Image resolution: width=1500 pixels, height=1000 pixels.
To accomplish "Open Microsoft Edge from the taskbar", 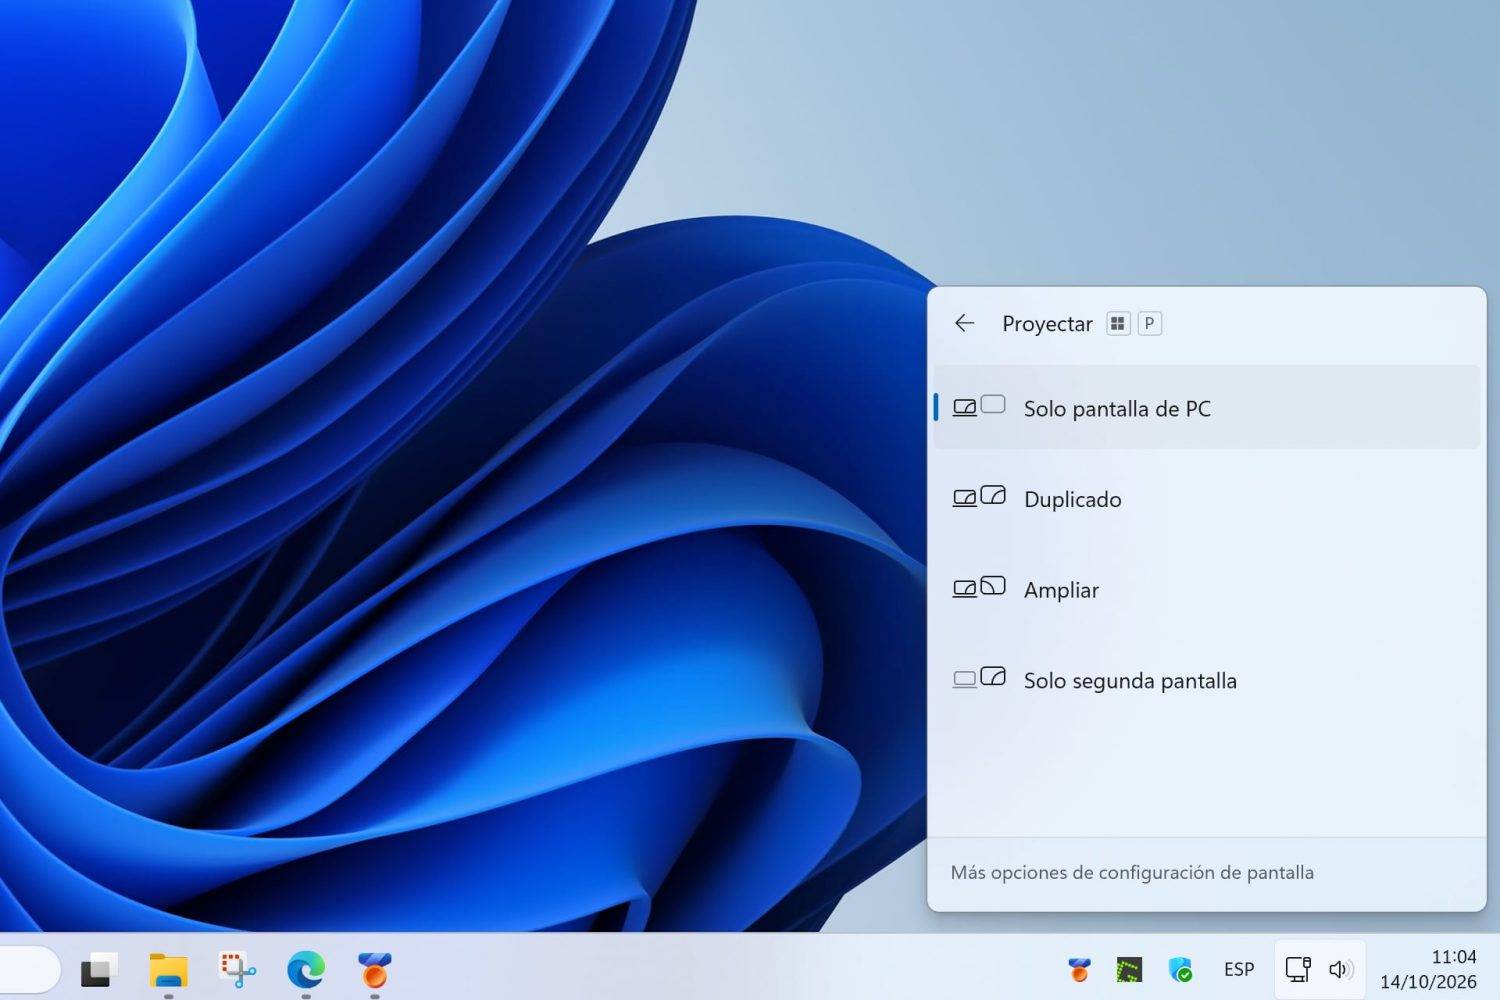I will click(x=306, y=969).
